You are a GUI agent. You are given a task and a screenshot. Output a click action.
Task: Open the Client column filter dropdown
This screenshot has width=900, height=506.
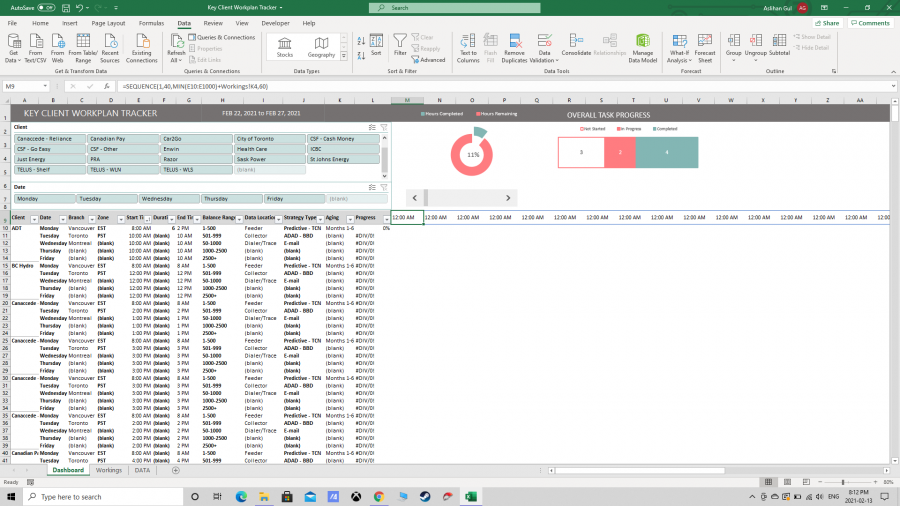click(34, 220)
